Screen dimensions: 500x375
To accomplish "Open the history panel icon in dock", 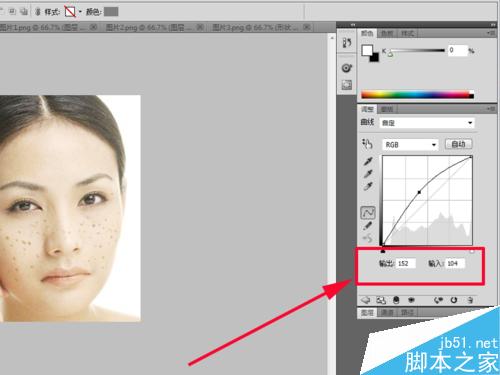I will click(347, 43).
